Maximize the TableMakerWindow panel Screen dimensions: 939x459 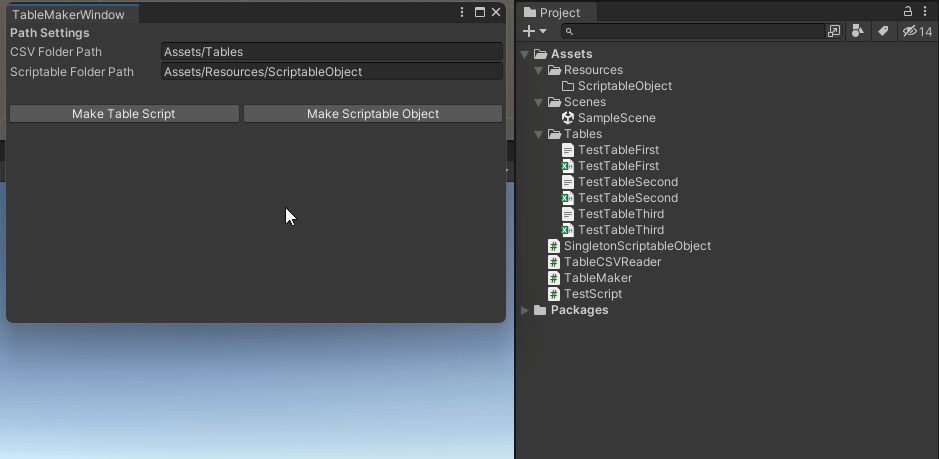480,12
